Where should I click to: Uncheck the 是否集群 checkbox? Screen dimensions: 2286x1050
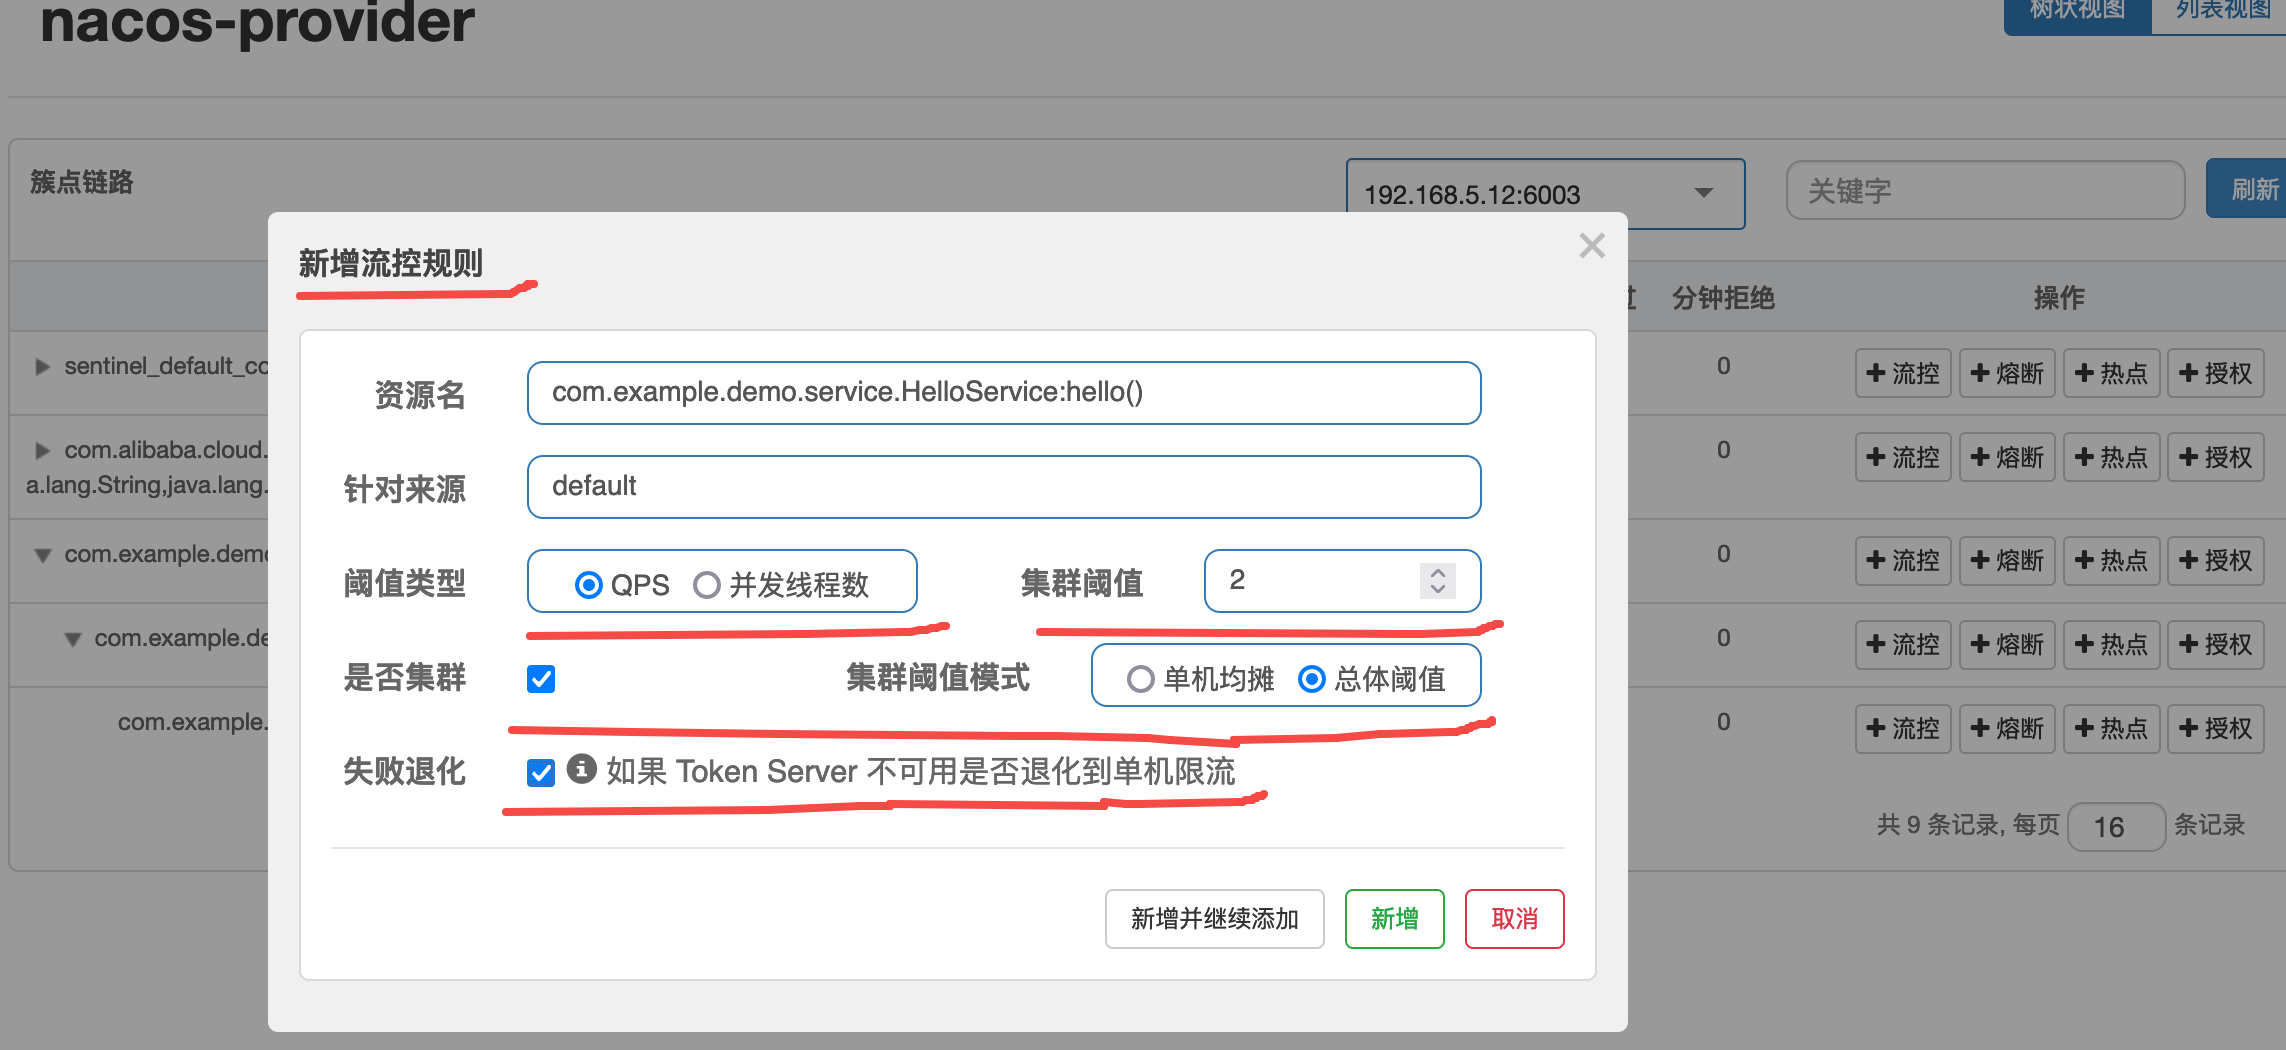[x=540, y=678]
